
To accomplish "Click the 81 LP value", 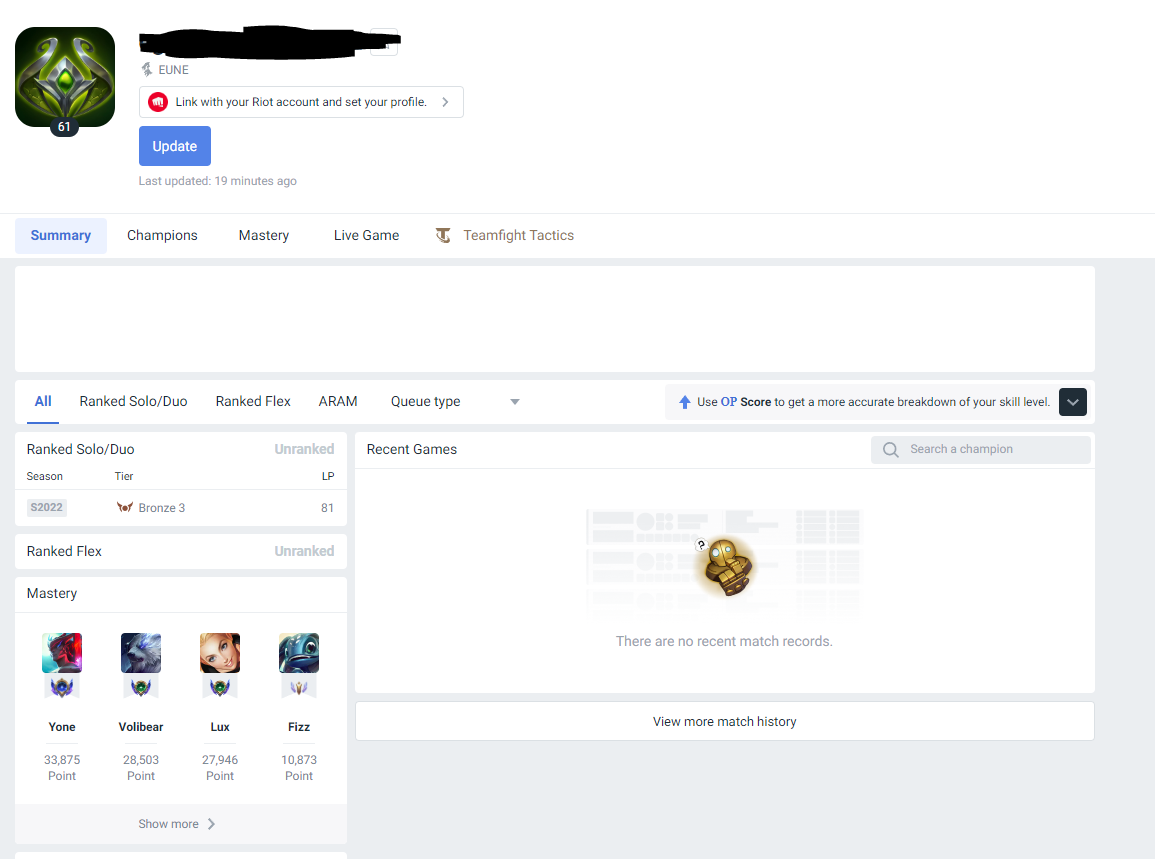I will point(327,508).
